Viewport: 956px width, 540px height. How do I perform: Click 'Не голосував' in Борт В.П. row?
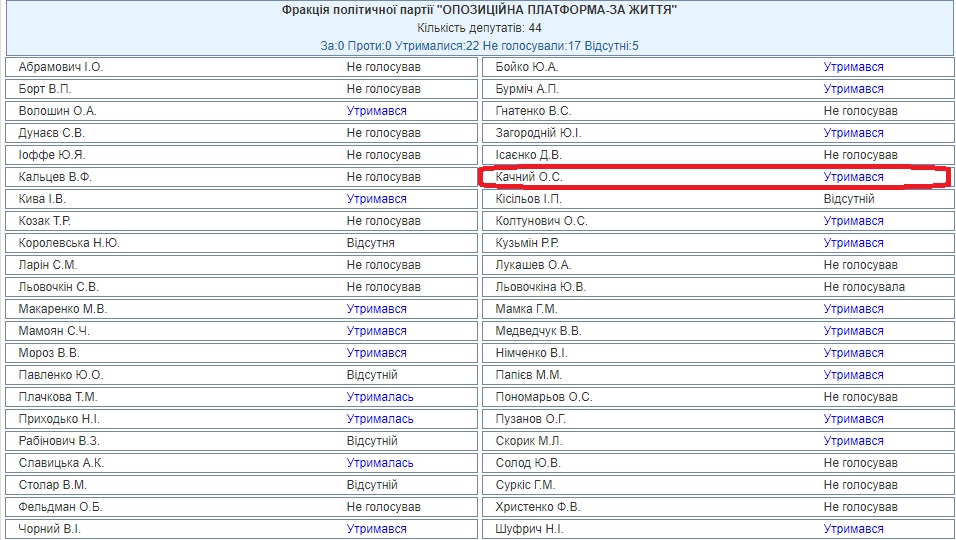383,89
